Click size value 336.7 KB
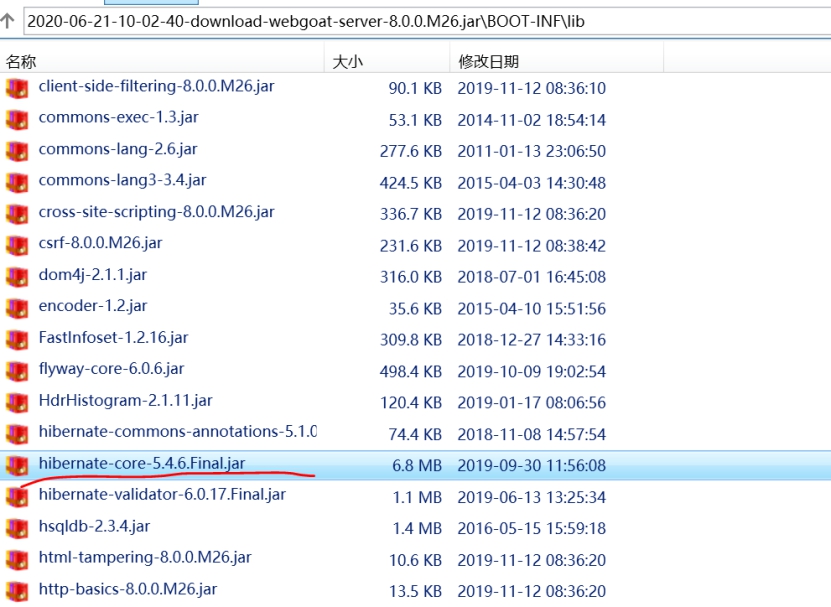 click(411, 214)
